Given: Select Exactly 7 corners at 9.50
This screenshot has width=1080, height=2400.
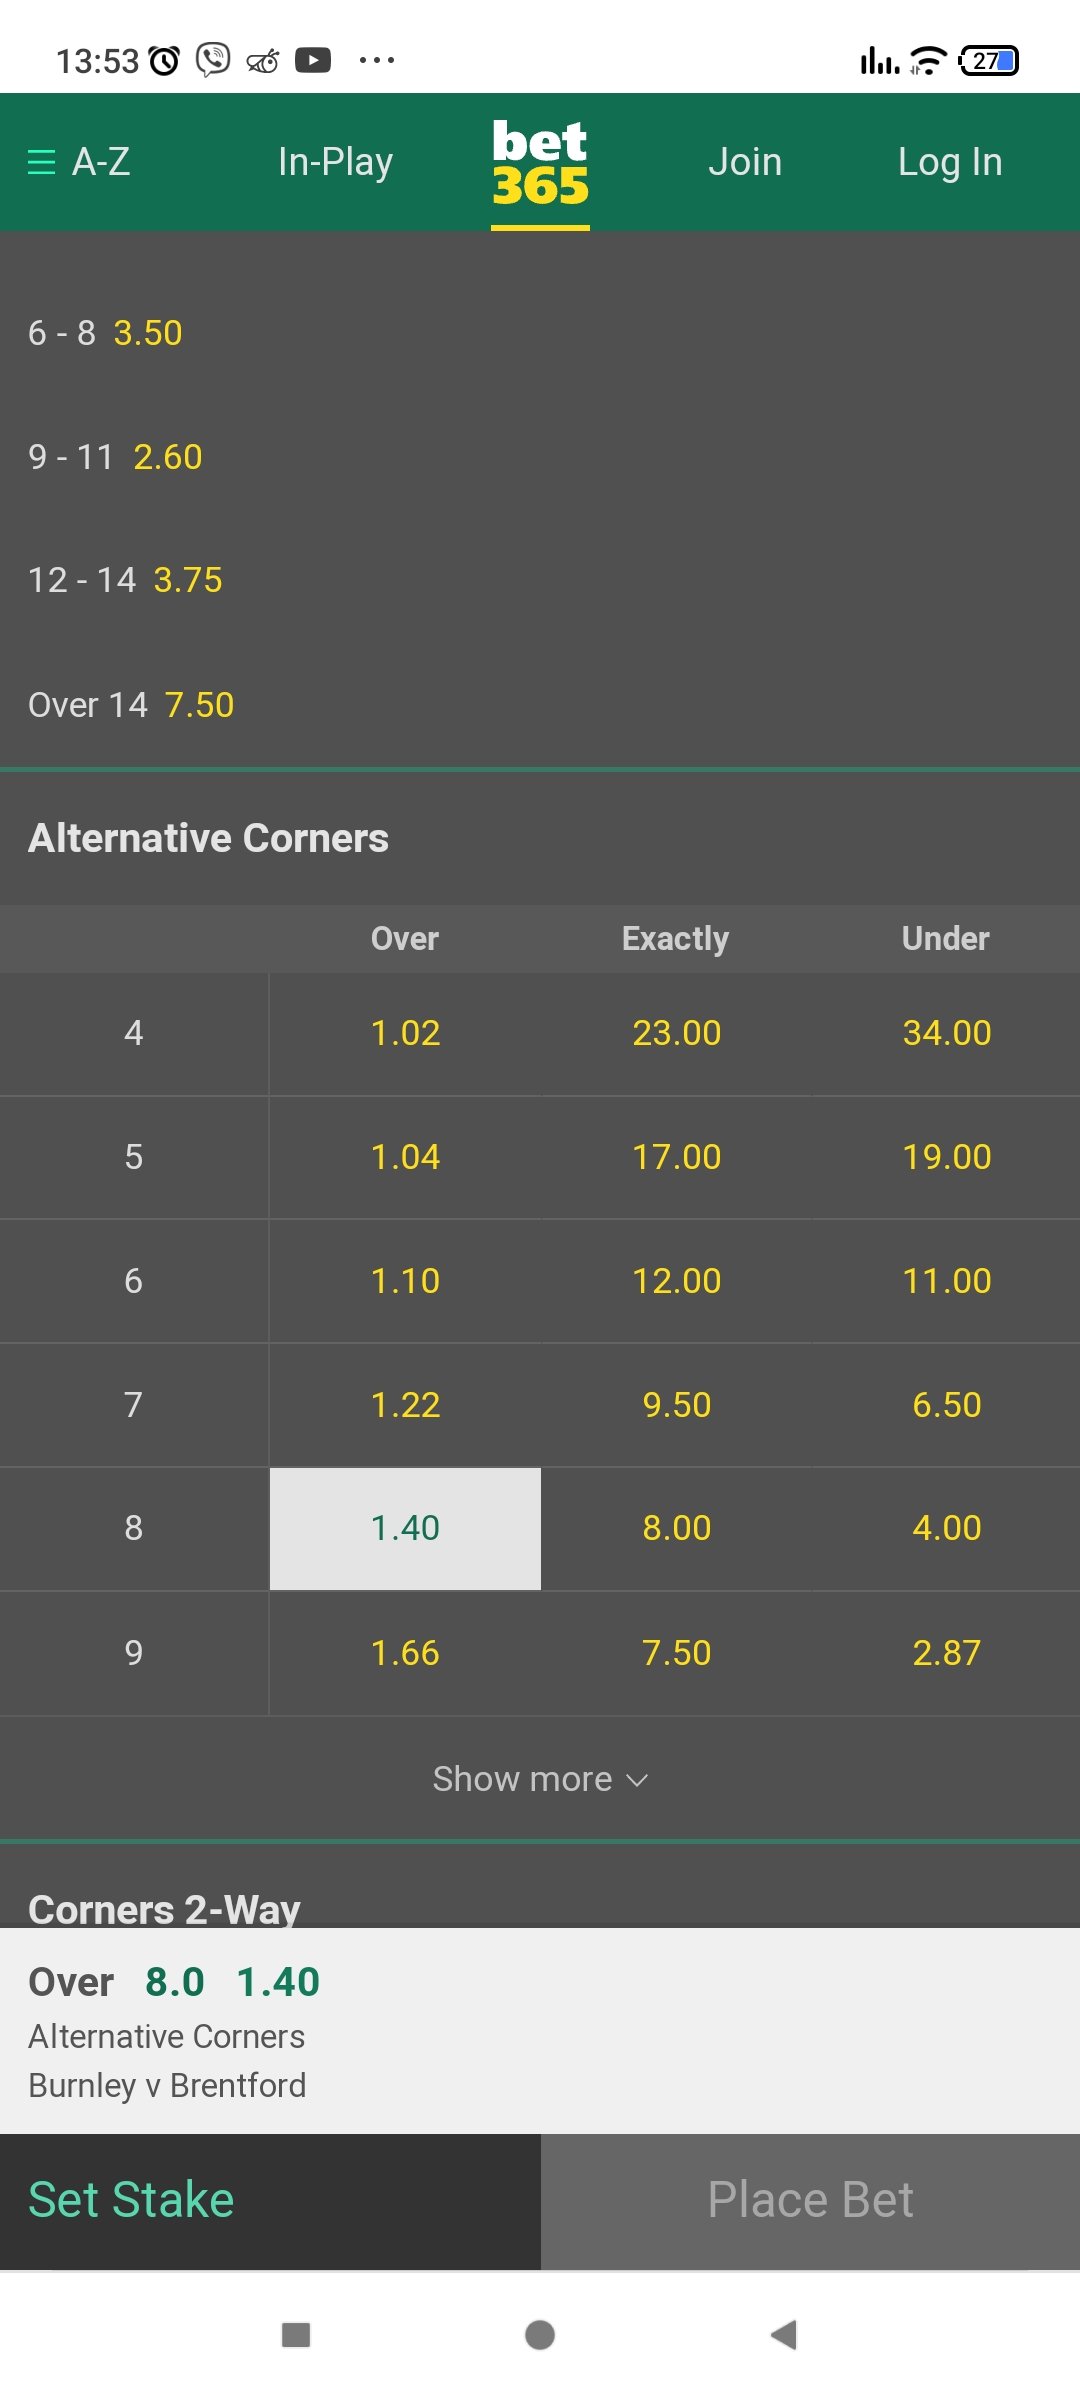Looking at the screenshot, I should pyautogui.click(x=676, y=1404).
